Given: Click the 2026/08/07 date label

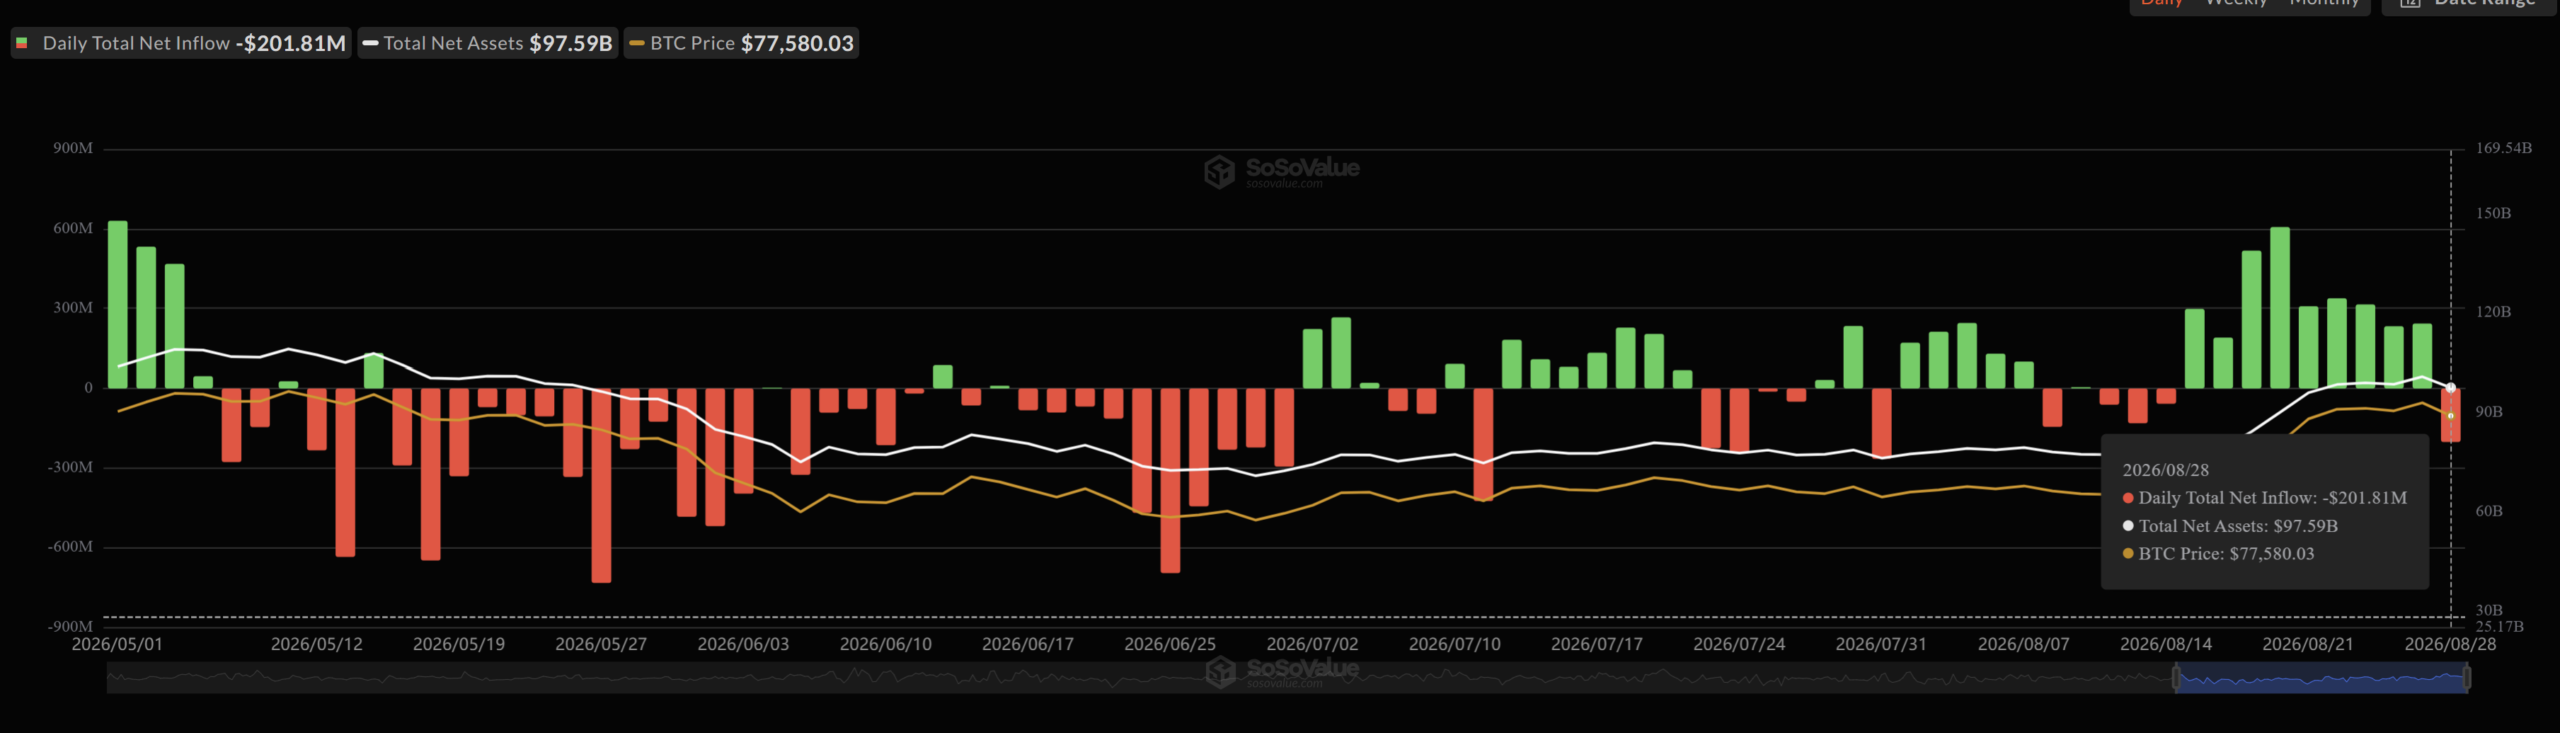Looking at the screenshot, I should pyautogui.click(x=2023, y=644).
